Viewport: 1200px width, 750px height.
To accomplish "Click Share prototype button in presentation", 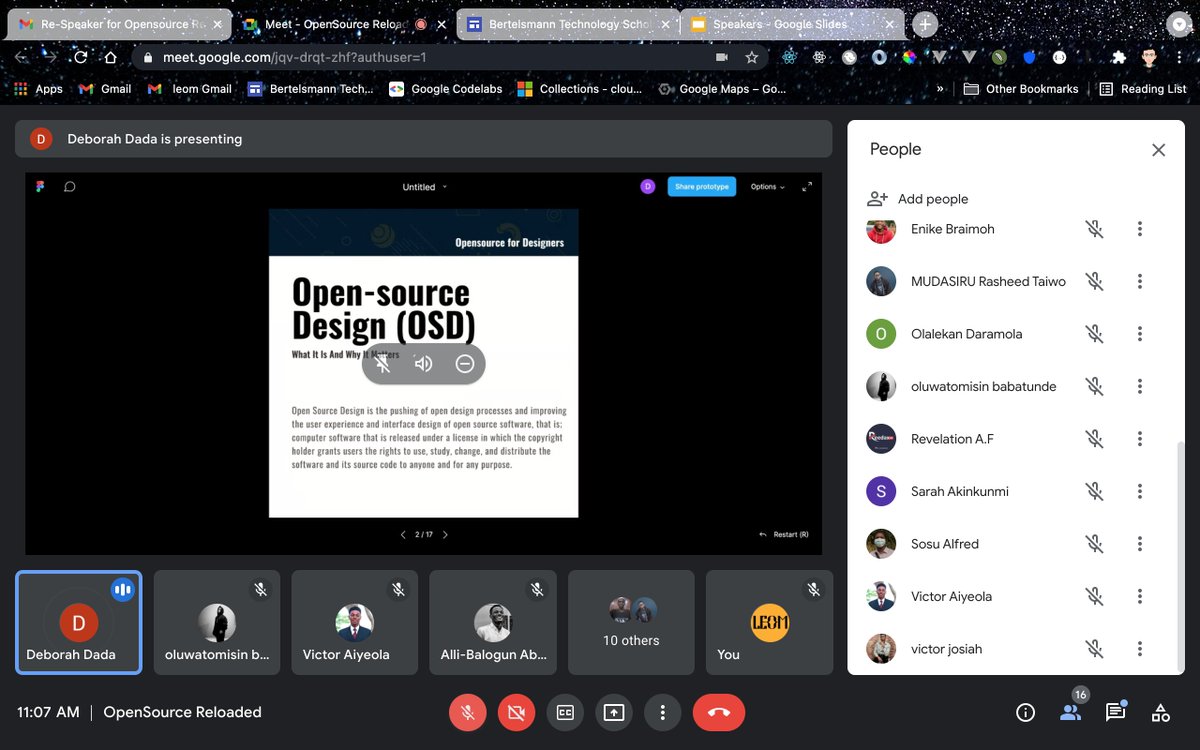I will click(x=702, y=187).
